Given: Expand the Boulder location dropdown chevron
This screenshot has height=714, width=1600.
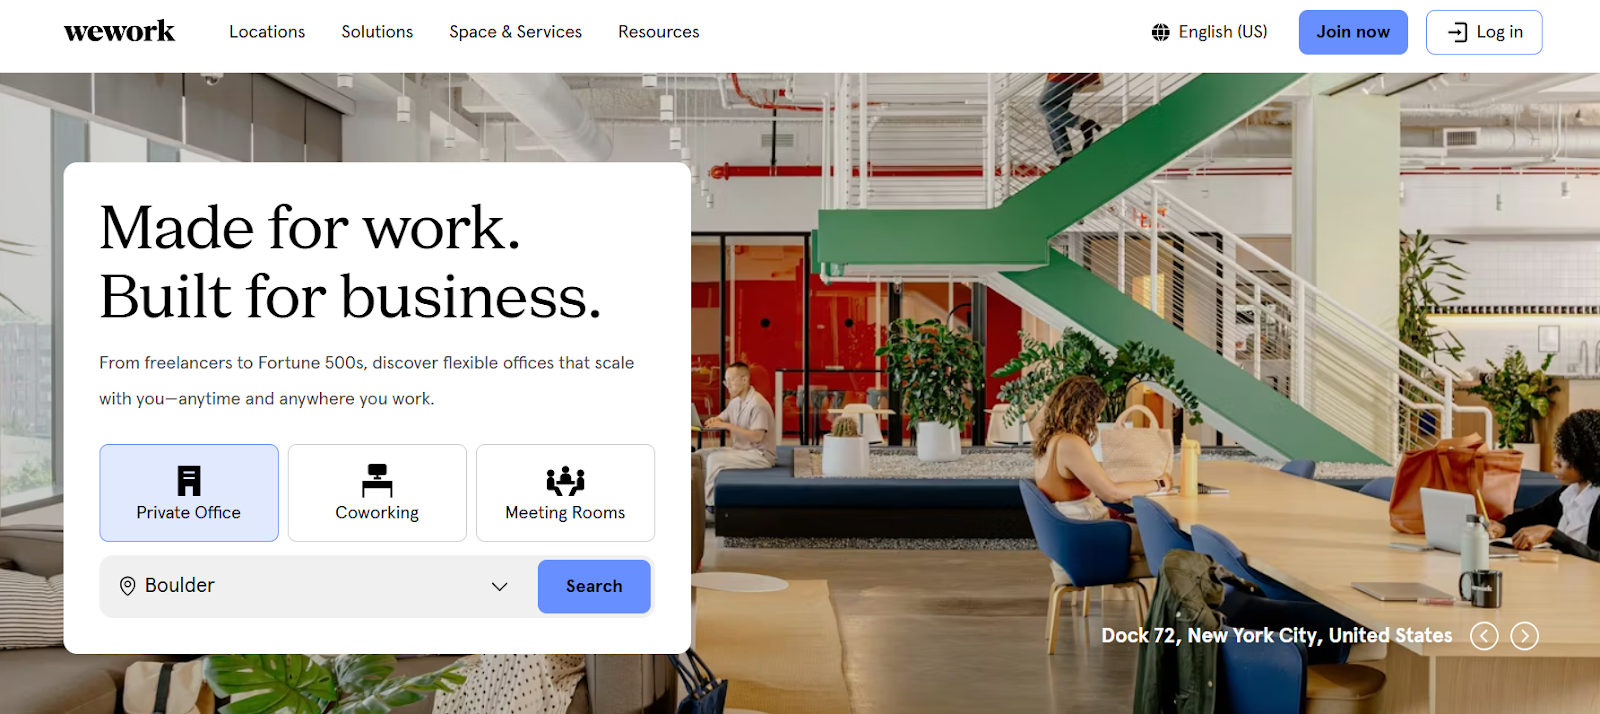Looking at the screenshot, I should coord(499,586).
